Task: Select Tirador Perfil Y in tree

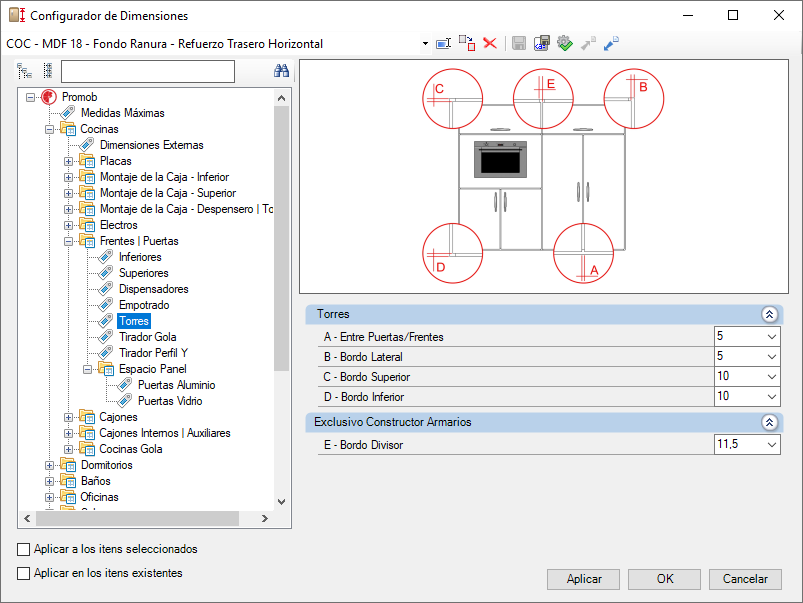Action: coord(153,352)
